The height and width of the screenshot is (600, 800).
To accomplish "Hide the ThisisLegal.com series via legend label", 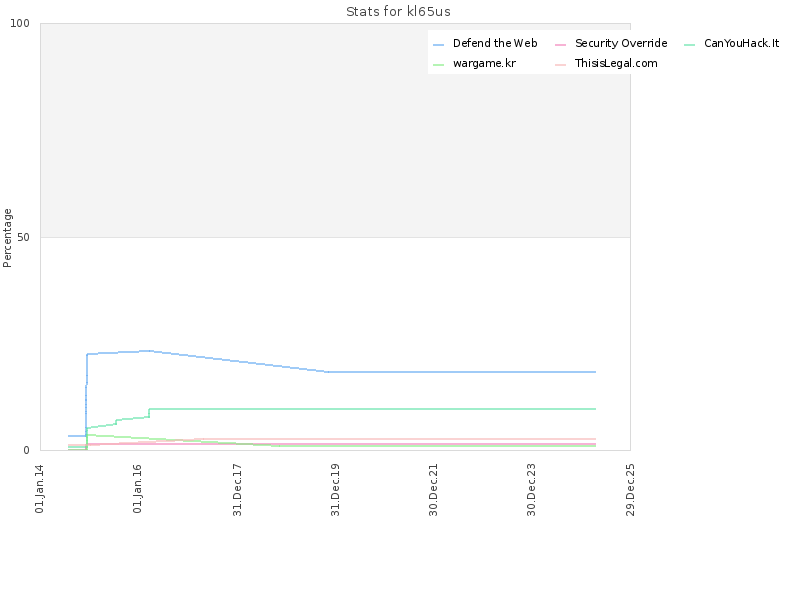I will coord(616,64).
